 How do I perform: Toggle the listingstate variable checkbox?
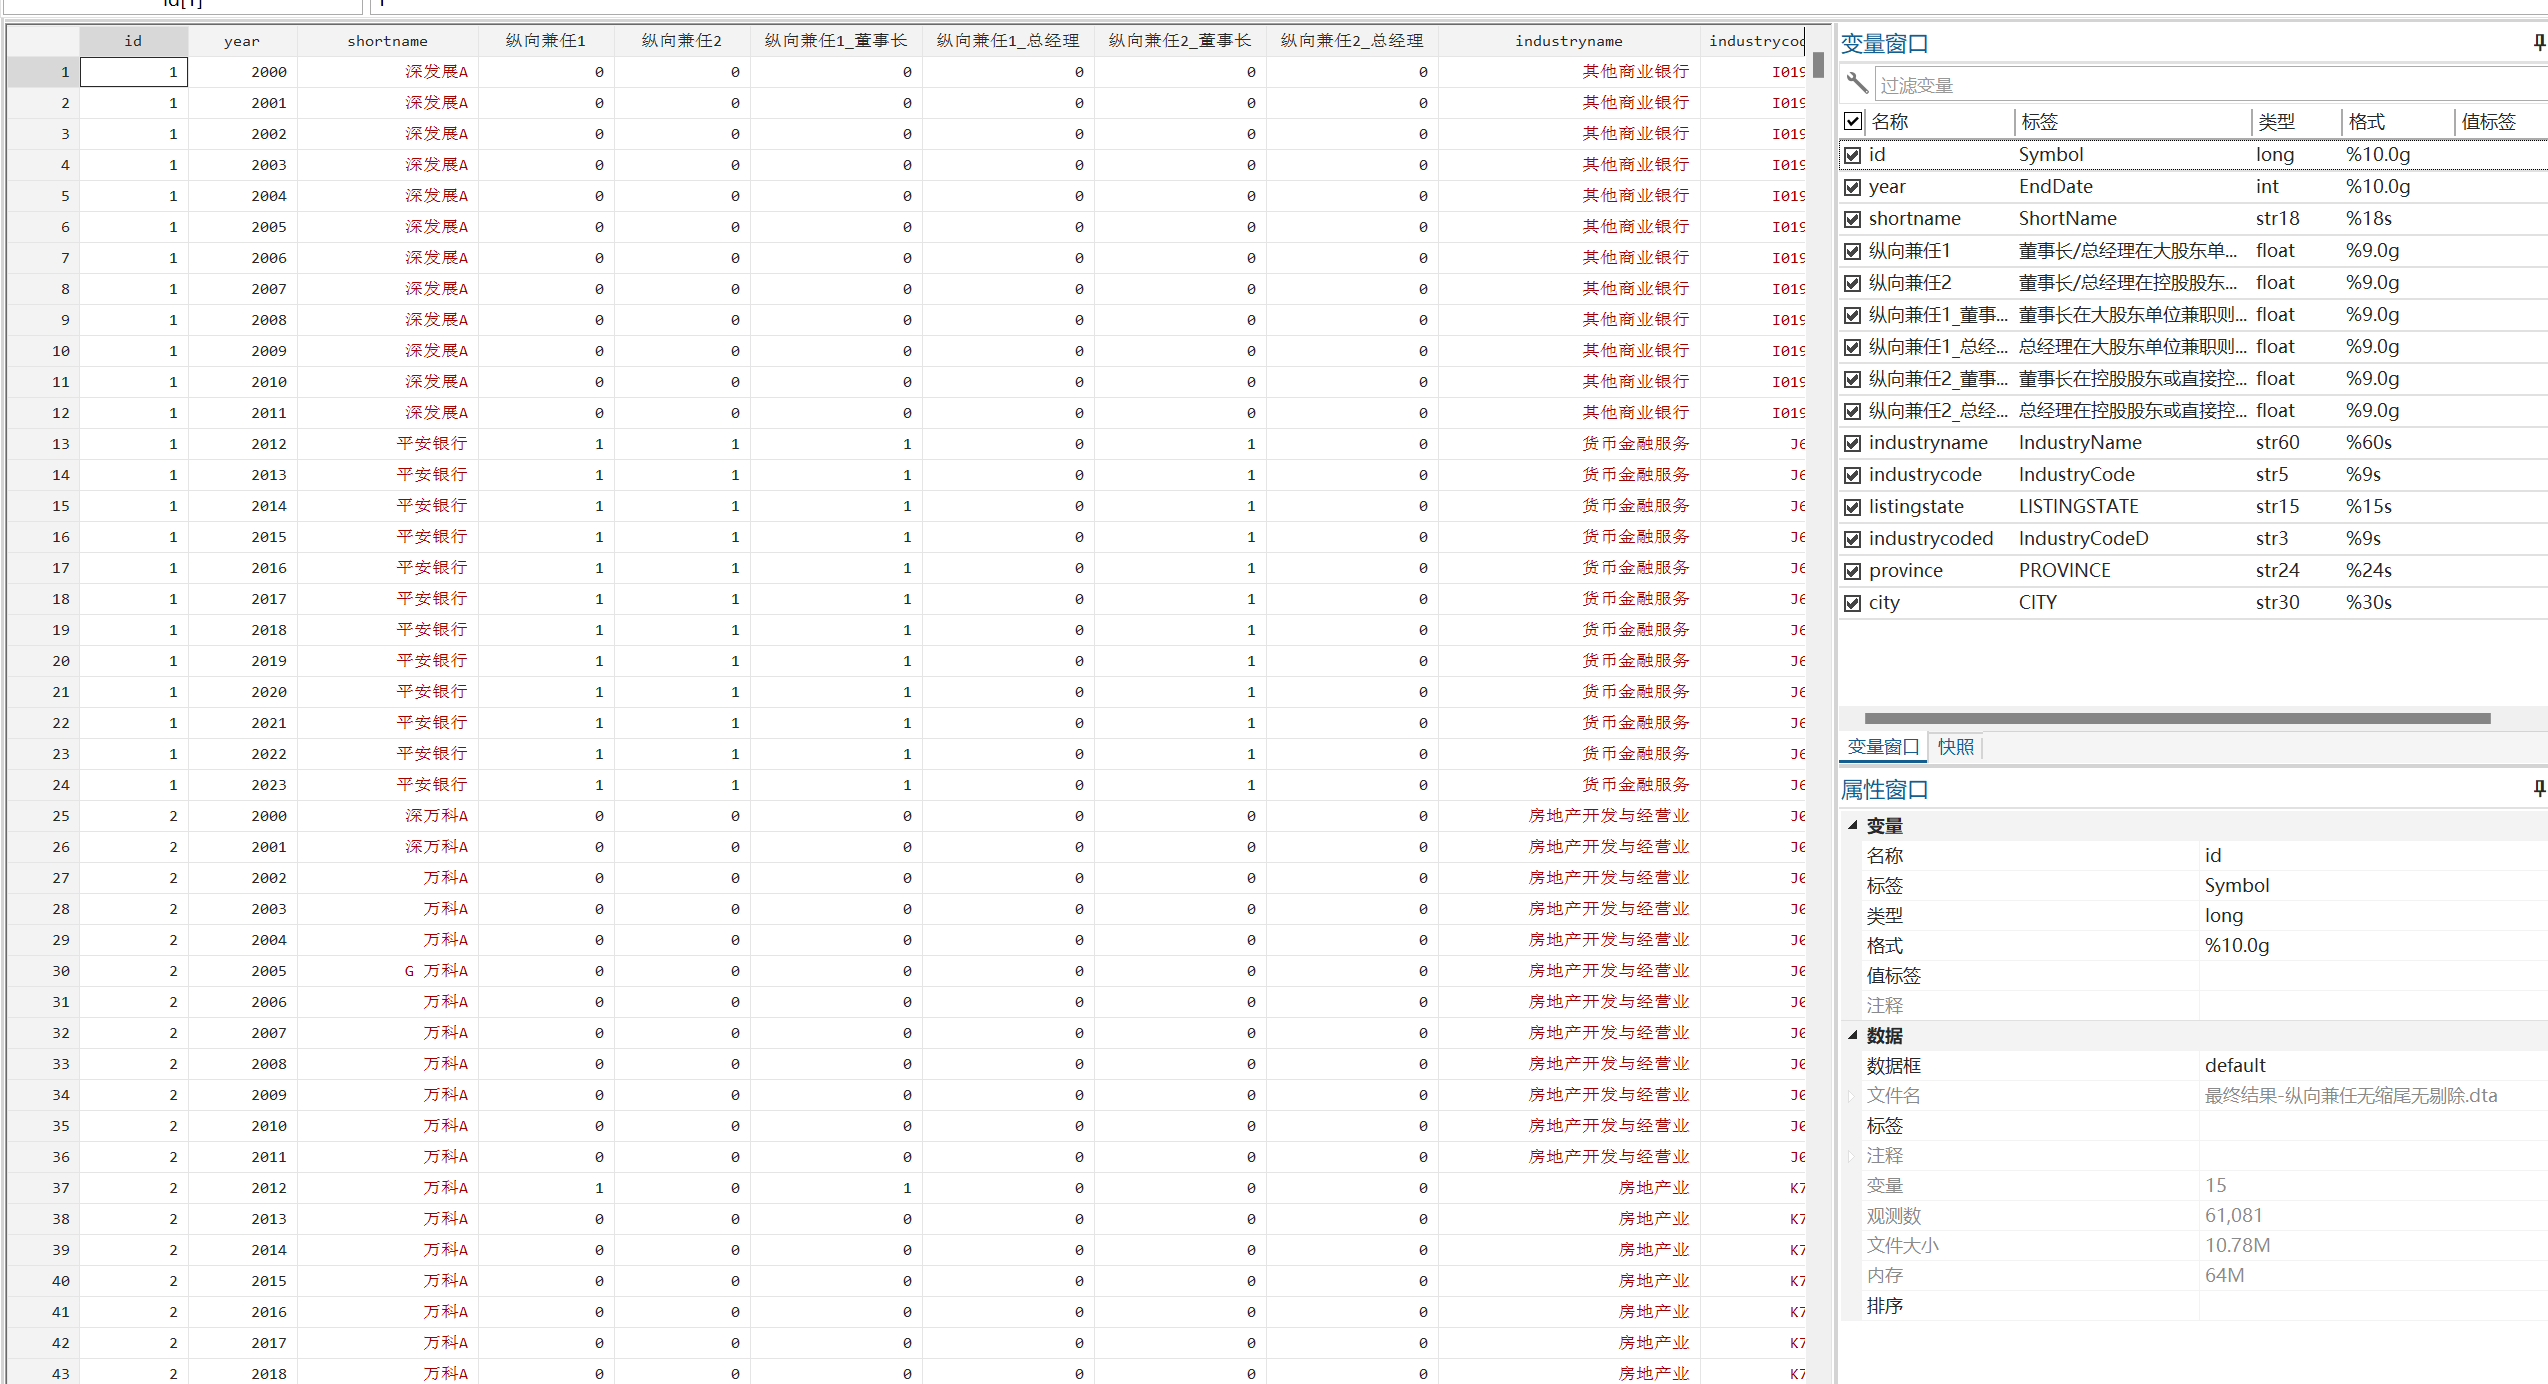tap(1853, 507)
